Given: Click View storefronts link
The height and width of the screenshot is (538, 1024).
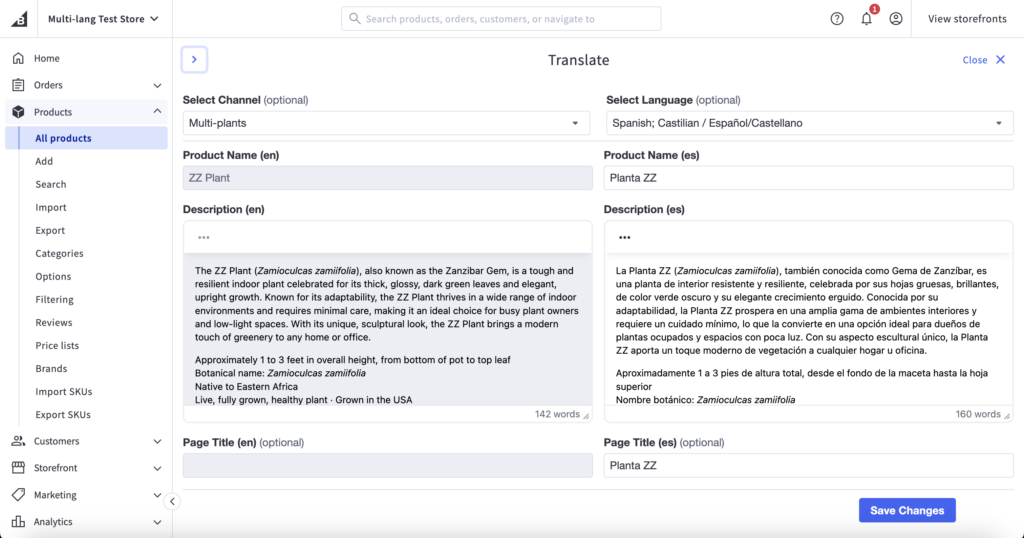Looking at the screenshot, I should click(x=967, y=19).
